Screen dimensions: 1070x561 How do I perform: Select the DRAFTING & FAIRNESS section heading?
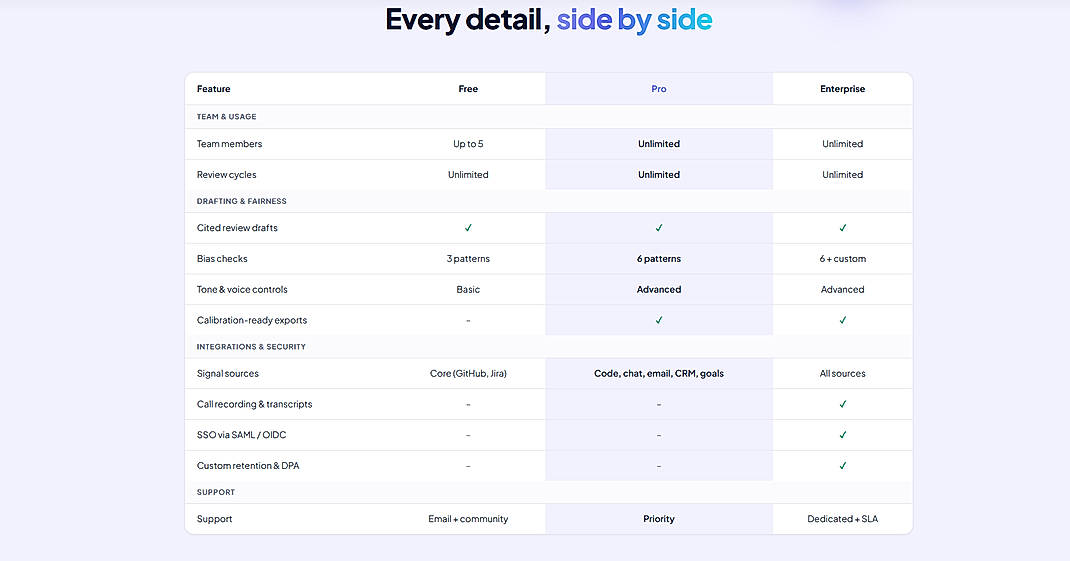click(x=242, y=201)
